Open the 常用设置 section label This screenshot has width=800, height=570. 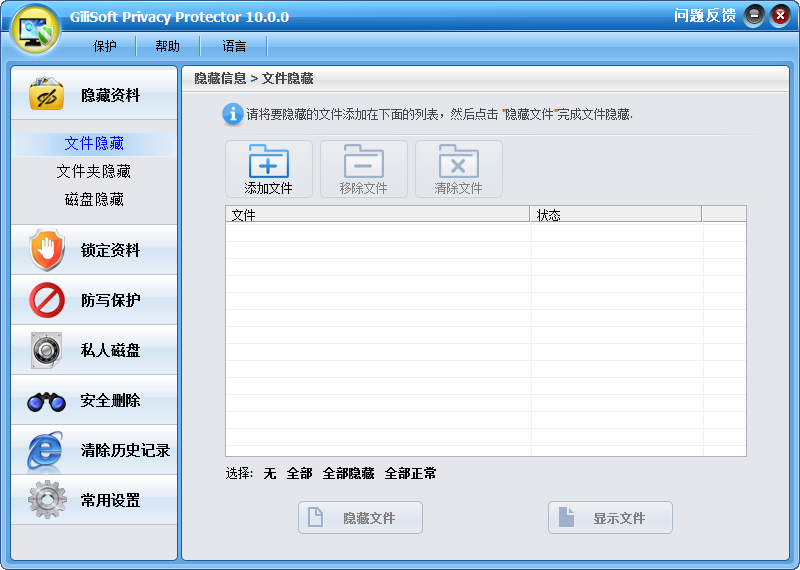(x=110, y=501)
